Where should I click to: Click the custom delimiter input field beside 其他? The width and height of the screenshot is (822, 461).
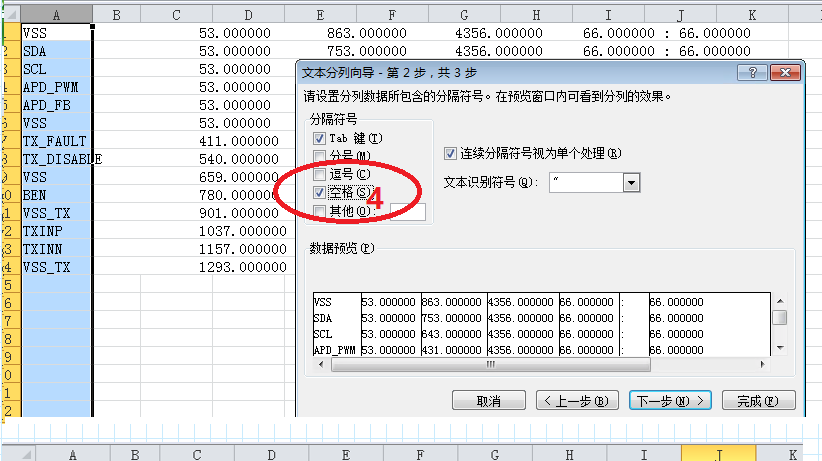pyautogui.click(x=408, y=212)
